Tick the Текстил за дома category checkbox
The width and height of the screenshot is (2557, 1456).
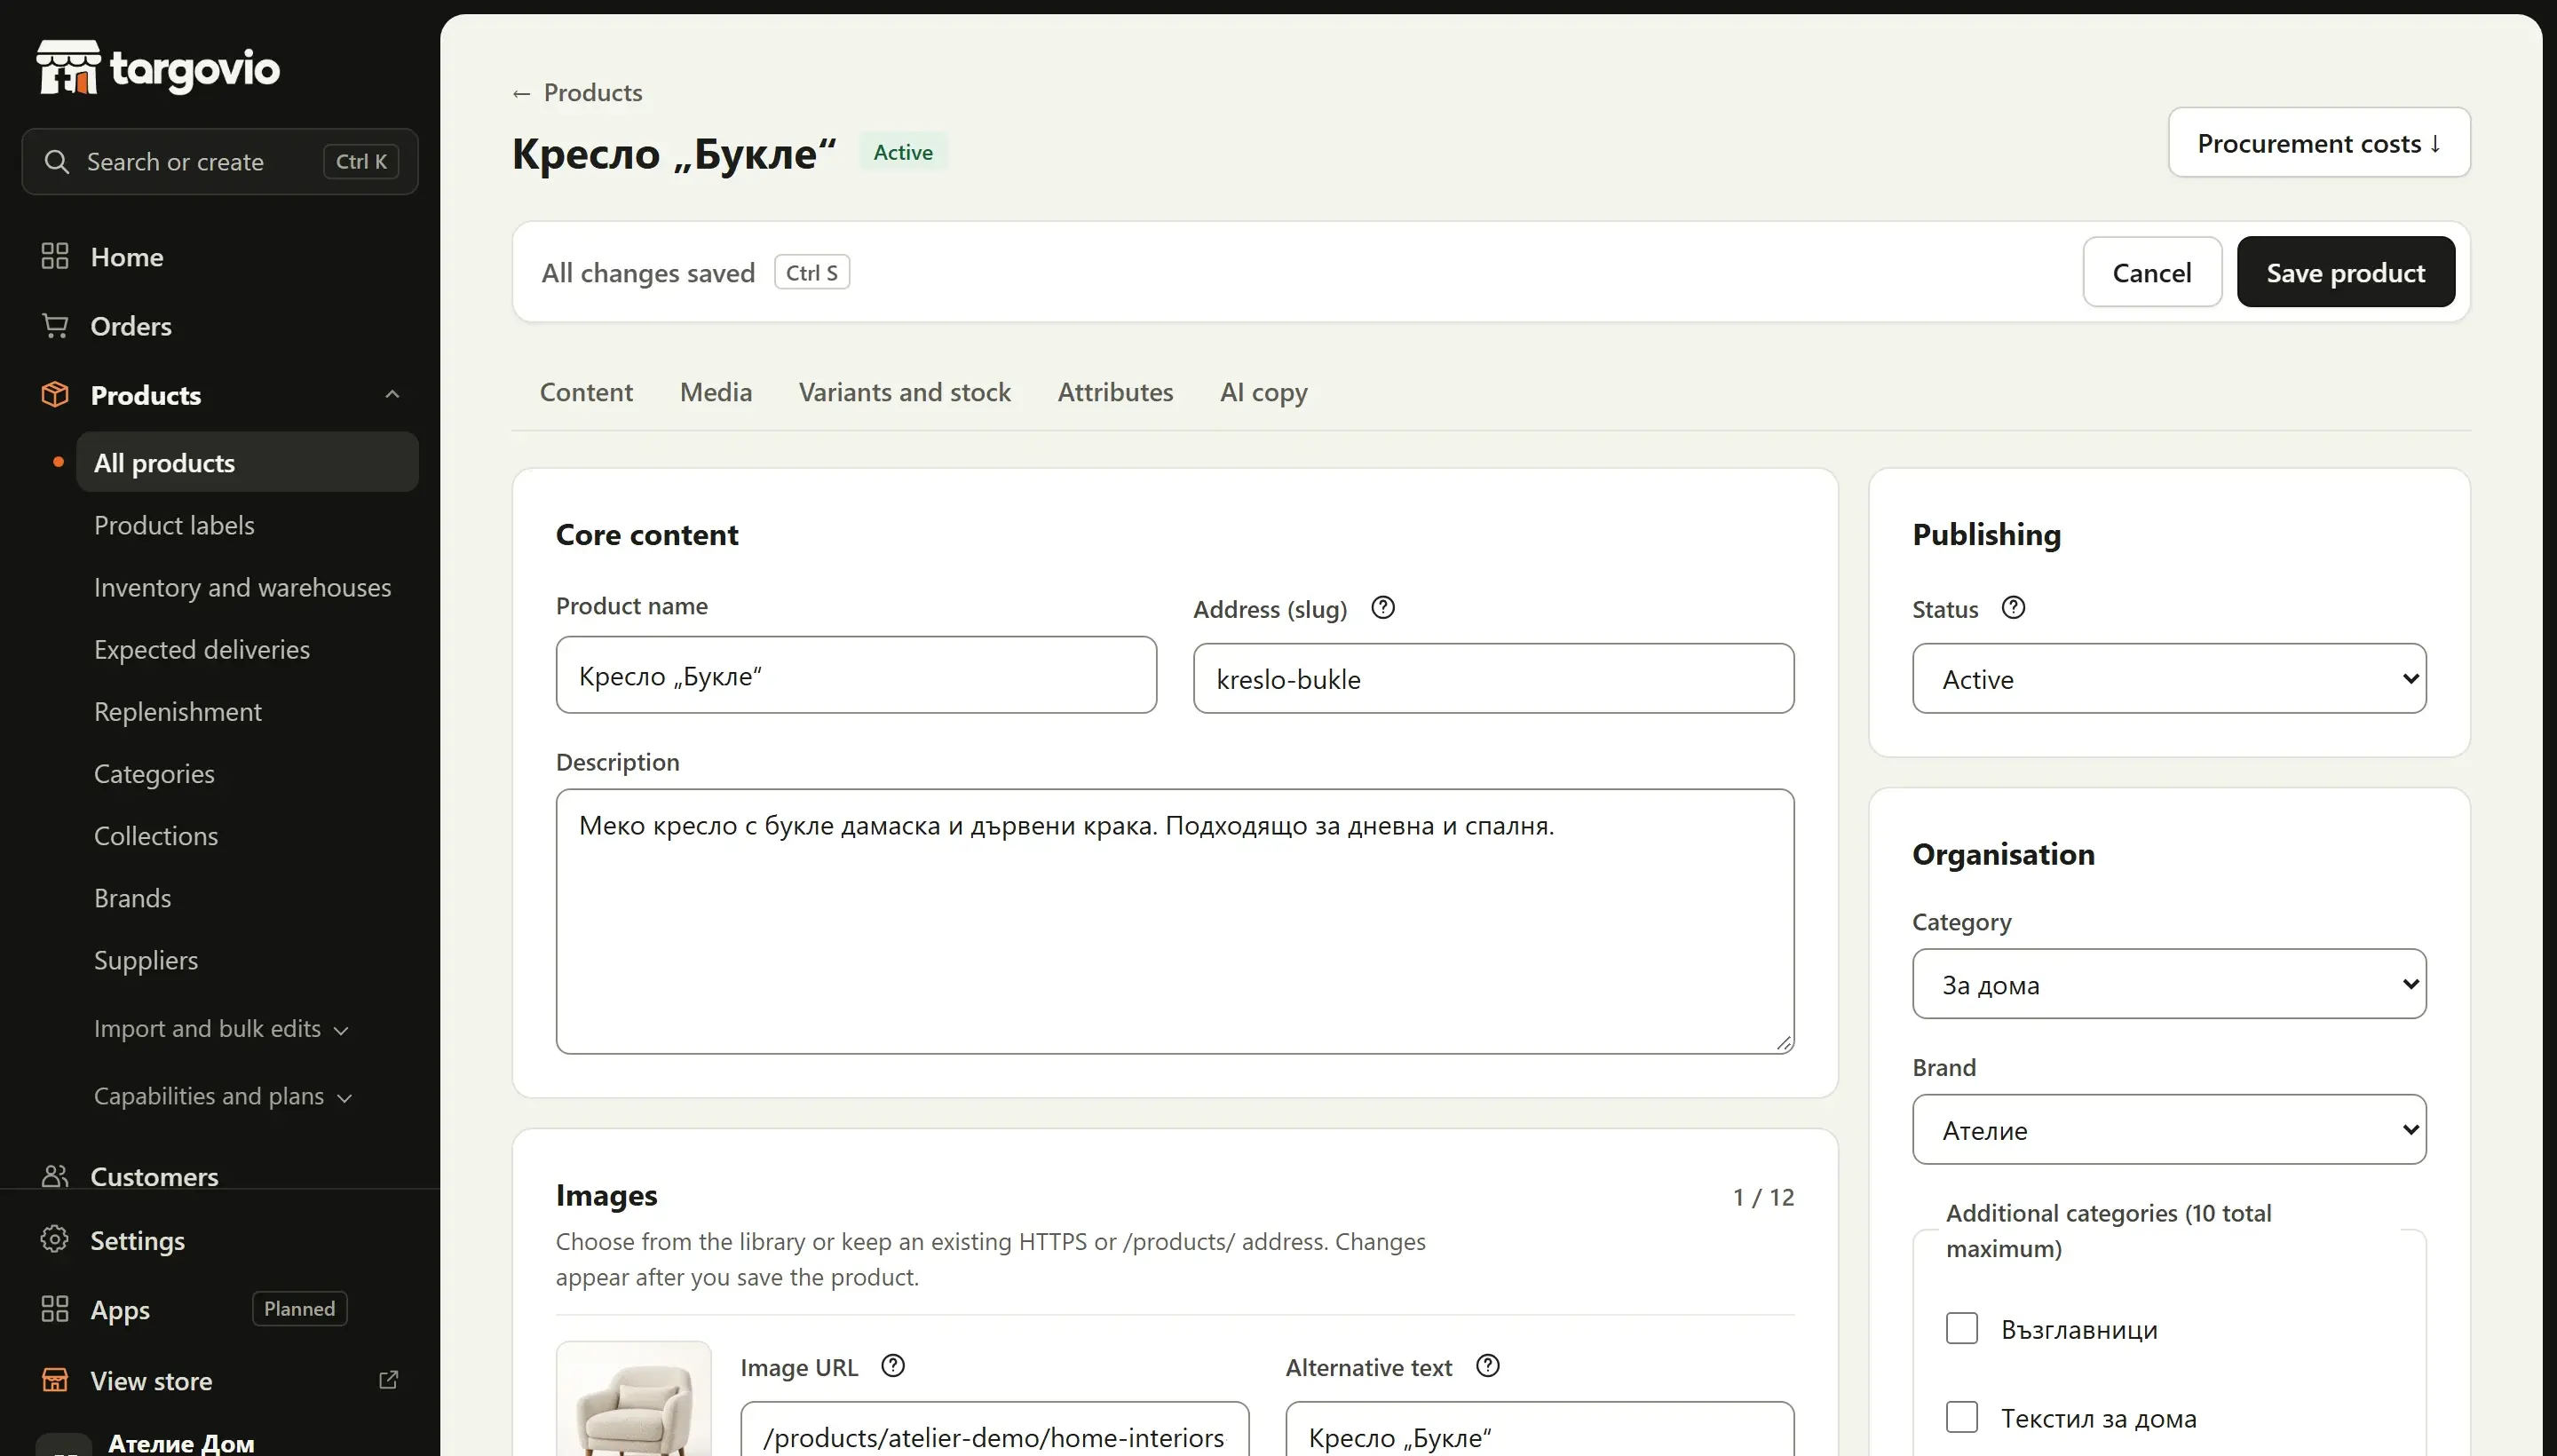[x=1962, y=1416]
